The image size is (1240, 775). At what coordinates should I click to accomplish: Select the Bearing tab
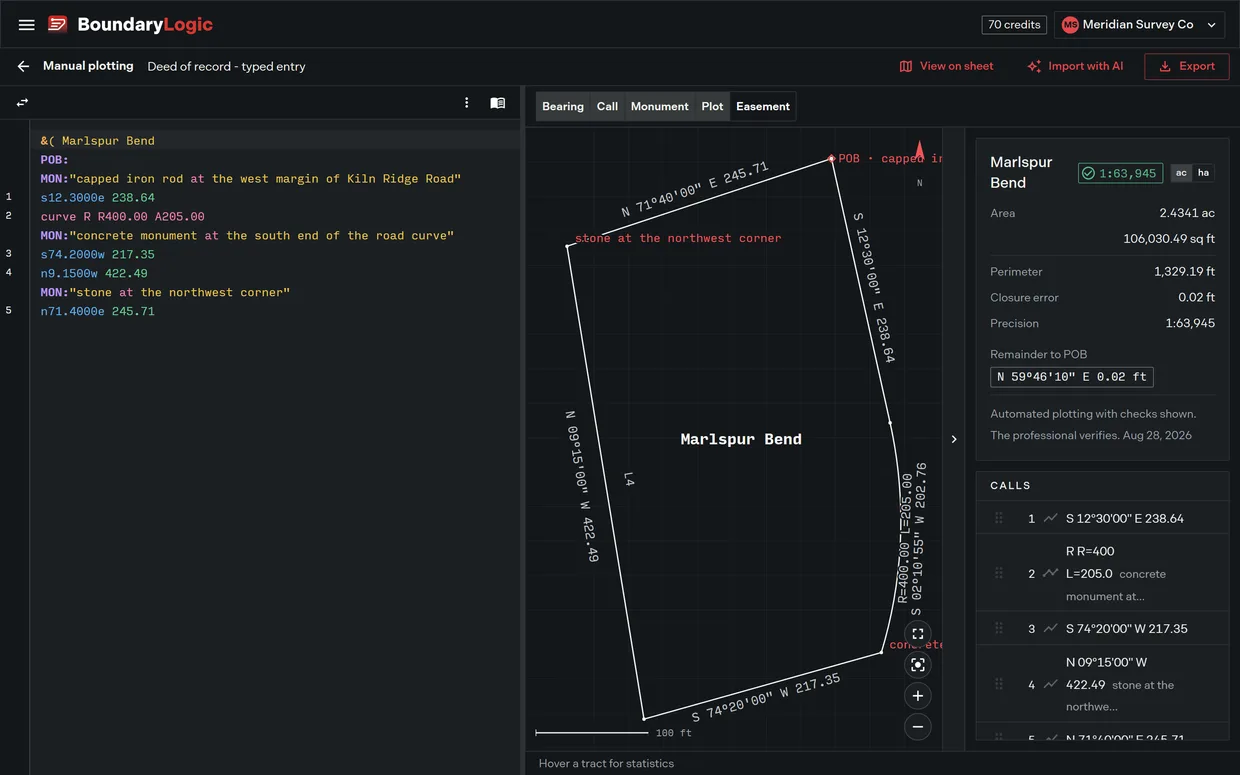point(563,106)
